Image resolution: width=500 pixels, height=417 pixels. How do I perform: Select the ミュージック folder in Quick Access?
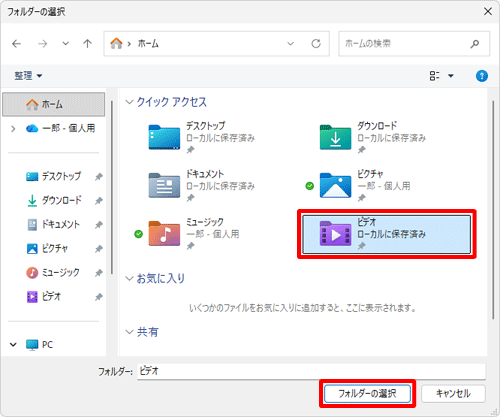[194, 234]
